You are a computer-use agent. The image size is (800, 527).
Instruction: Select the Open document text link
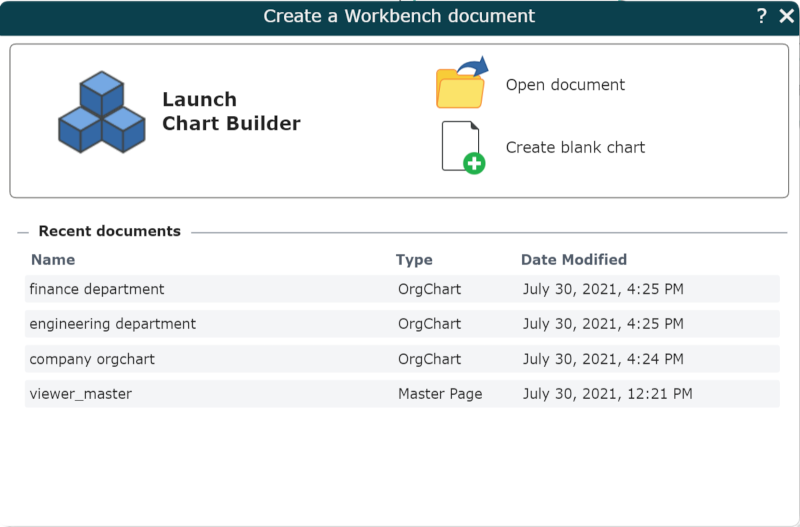[x=565, y=85]
